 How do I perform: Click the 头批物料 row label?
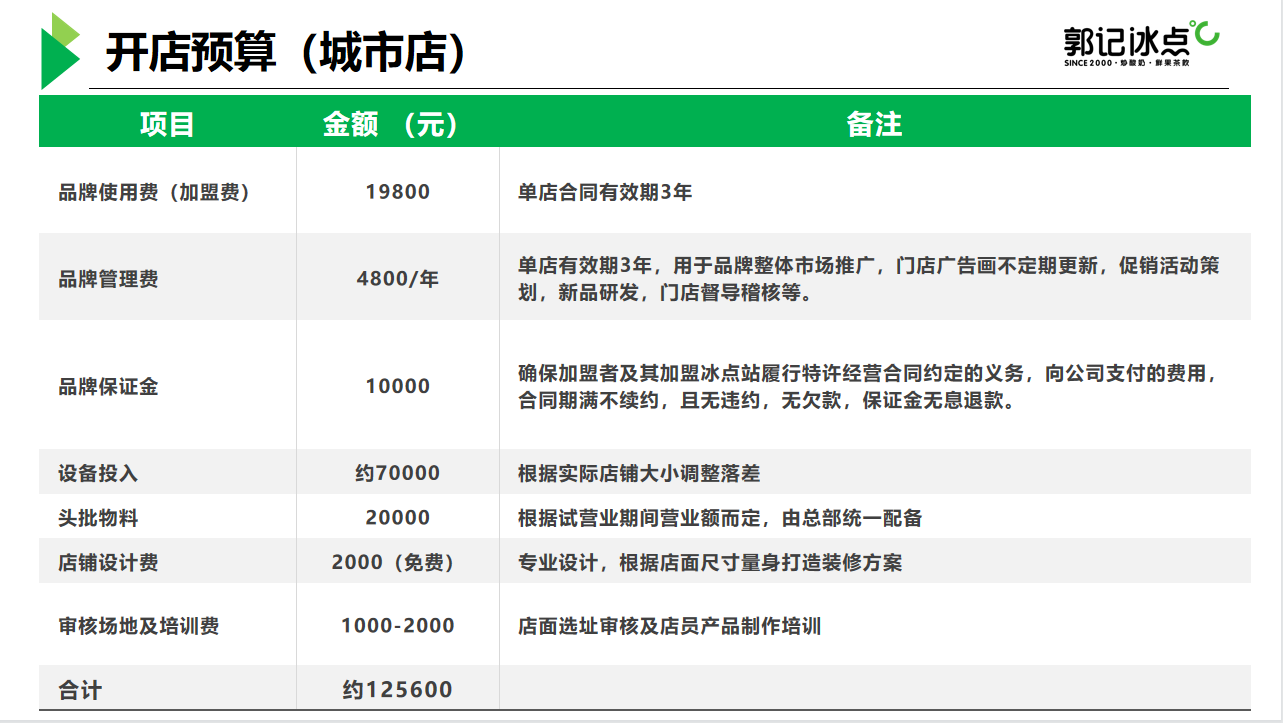tap(98, 518)
